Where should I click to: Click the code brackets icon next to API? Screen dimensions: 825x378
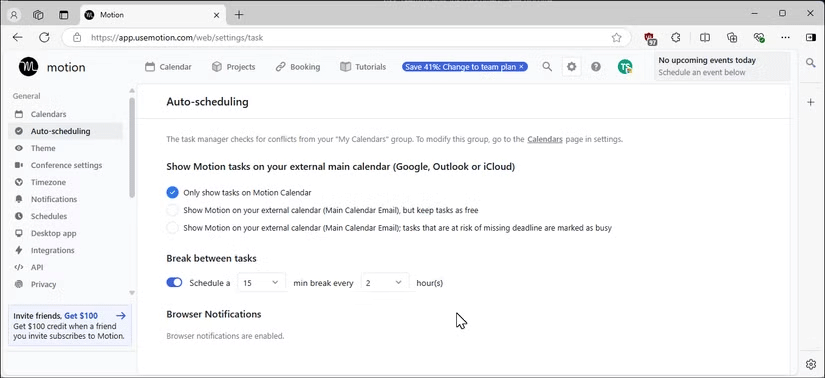(x=19, y=267)
